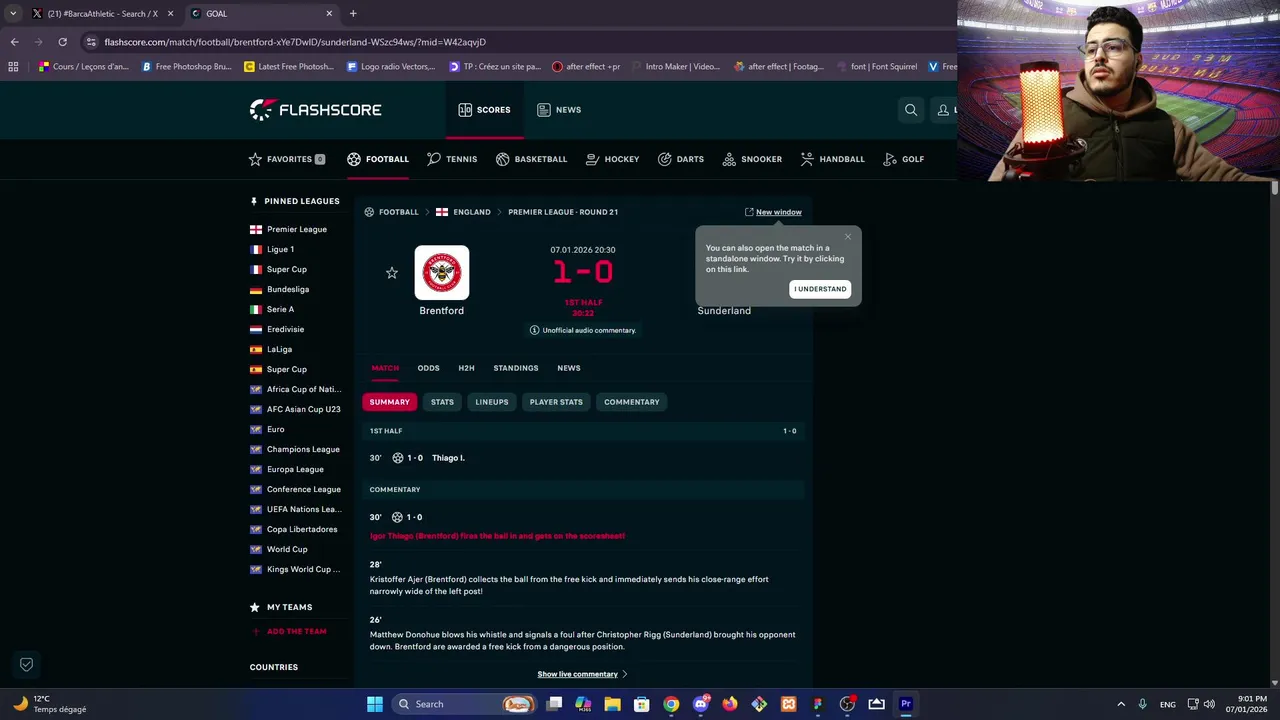Open File Explorer from the taskbar

pos(612,704)
